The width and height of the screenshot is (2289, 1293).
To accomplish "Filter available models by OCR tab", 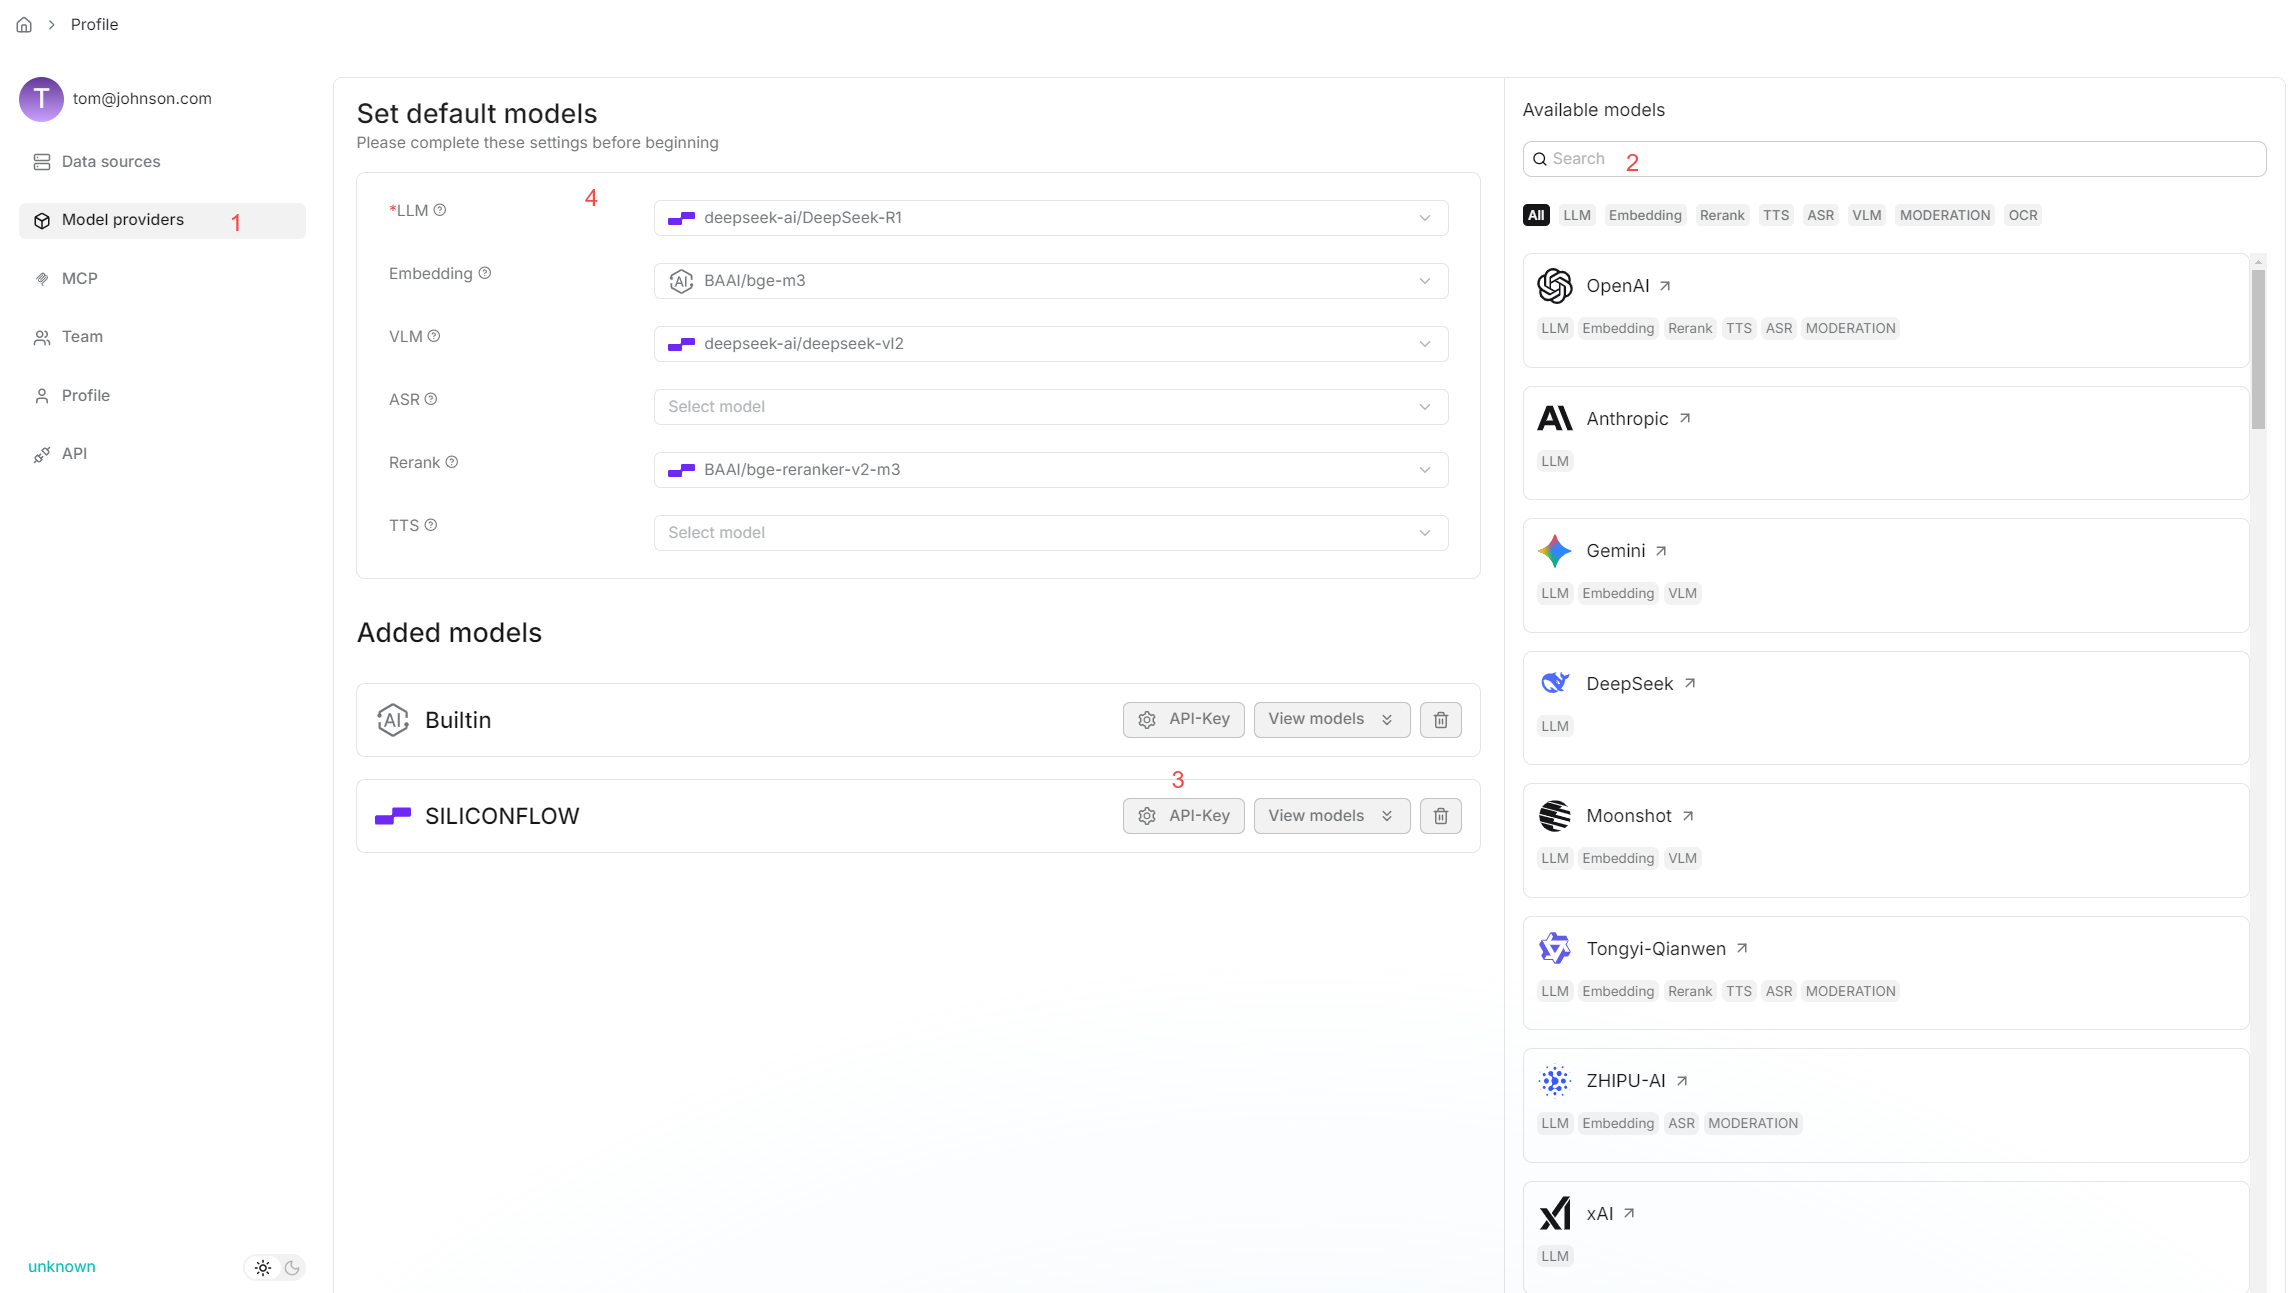I will click(2023, 215).
